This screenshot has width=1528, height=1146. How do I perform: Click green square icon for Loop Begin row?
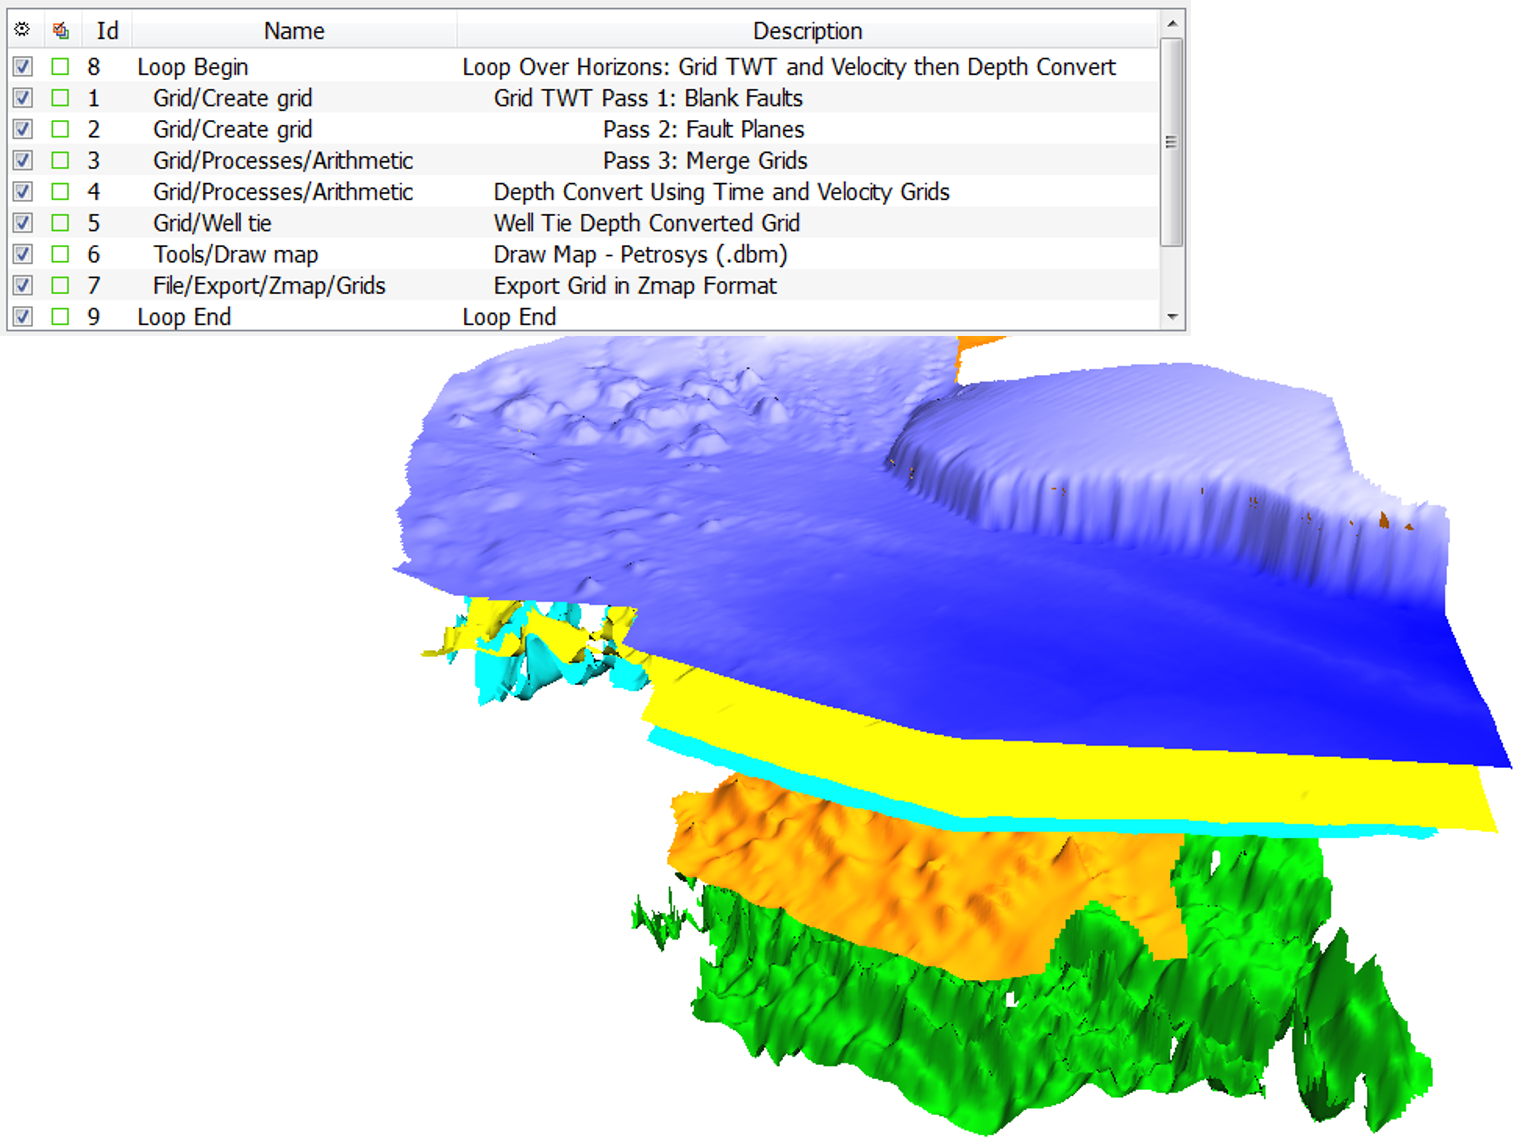click(61, 67)
